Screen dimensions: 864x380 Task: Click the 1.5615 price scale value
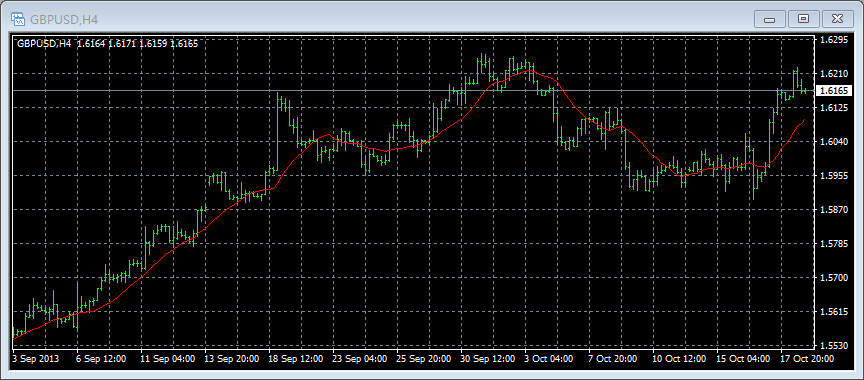pos(833,312)
